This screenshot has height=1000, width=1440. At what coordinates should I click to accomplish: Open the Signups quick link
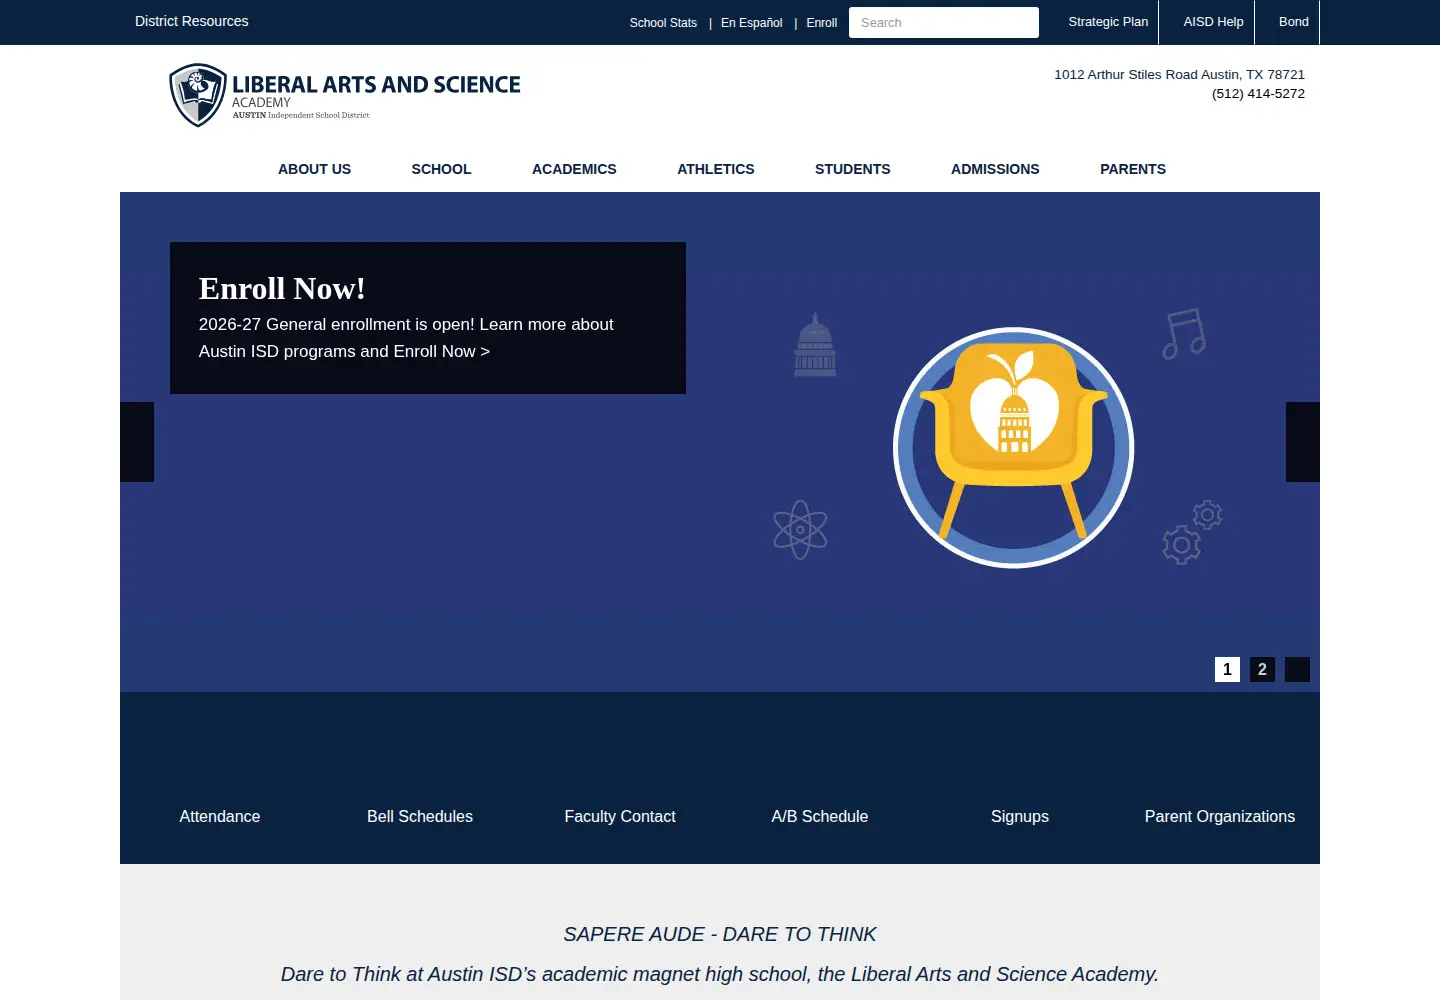click(x=1020, y=816)
